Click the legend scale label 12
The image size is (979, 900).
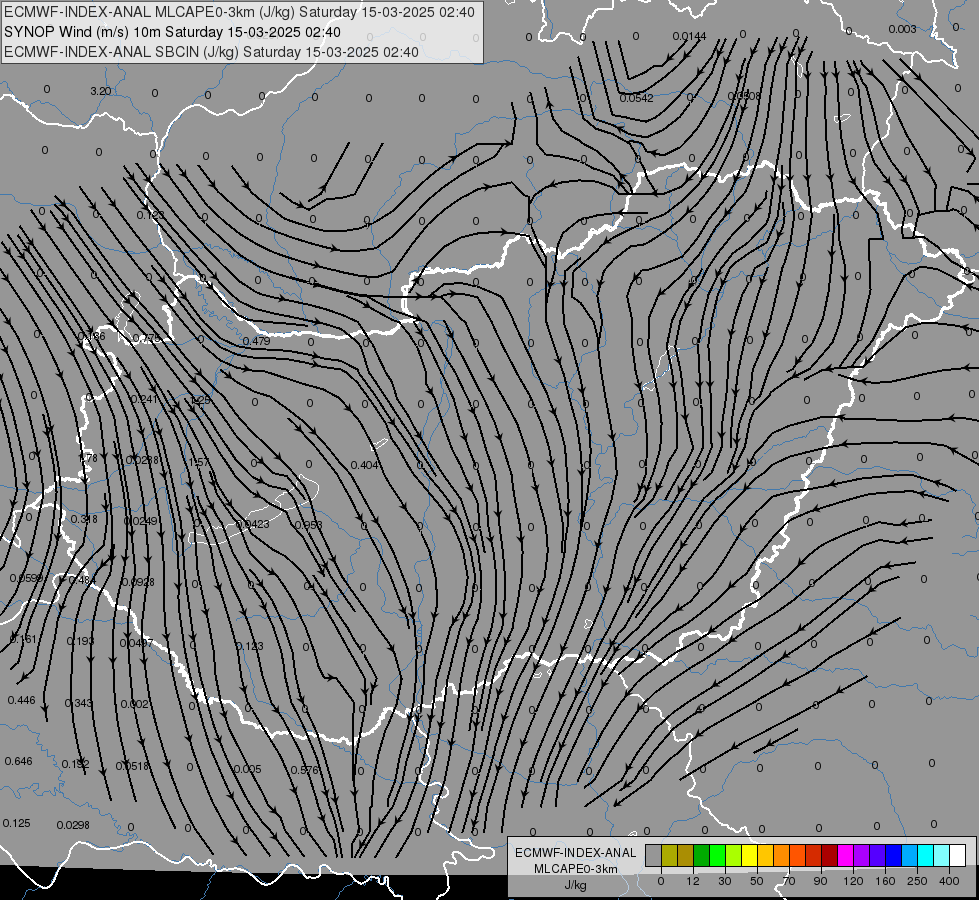point(692,881)
